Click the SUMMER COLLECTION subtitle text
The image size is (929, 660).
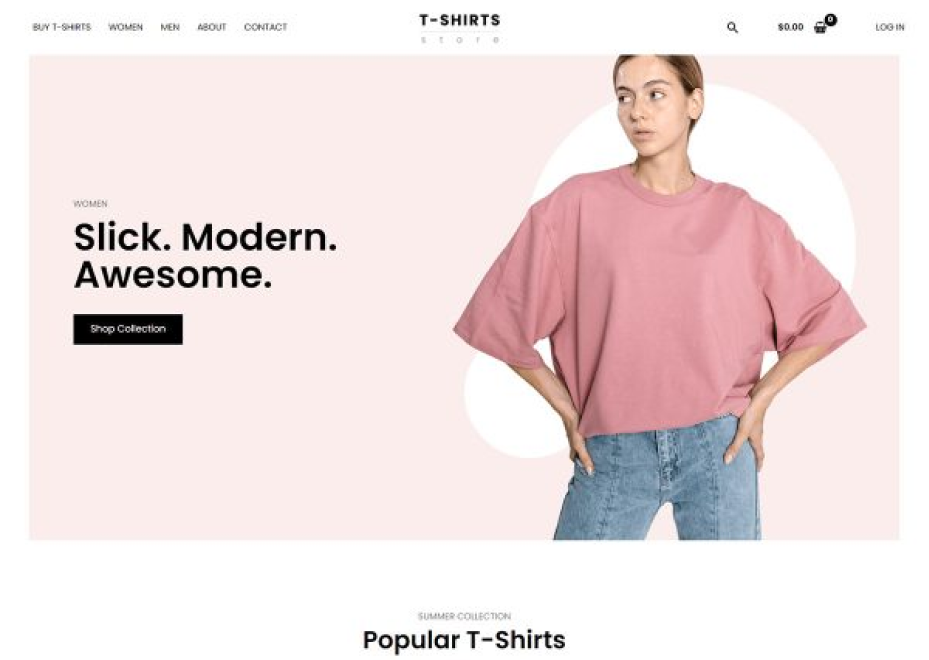click(x=464, y=616)
